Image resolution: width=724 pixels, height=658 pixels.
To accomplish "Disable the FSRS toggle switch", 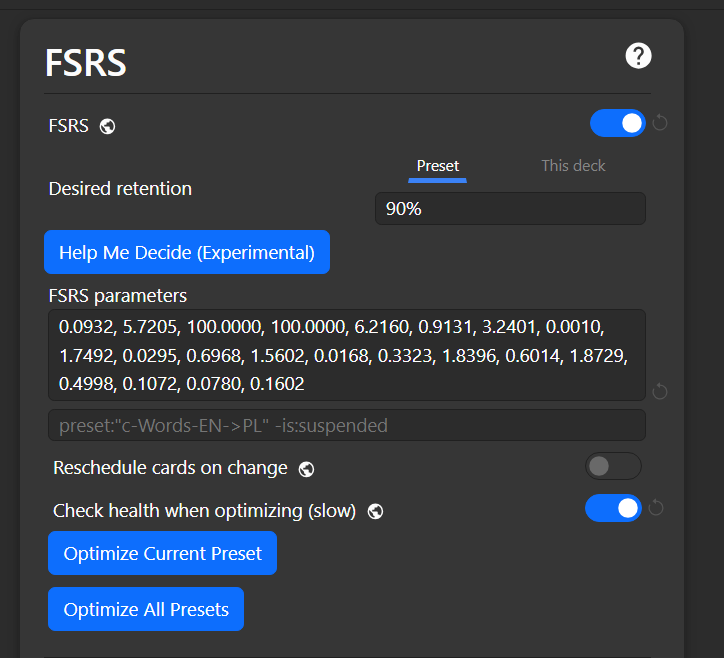I will 617,123.
